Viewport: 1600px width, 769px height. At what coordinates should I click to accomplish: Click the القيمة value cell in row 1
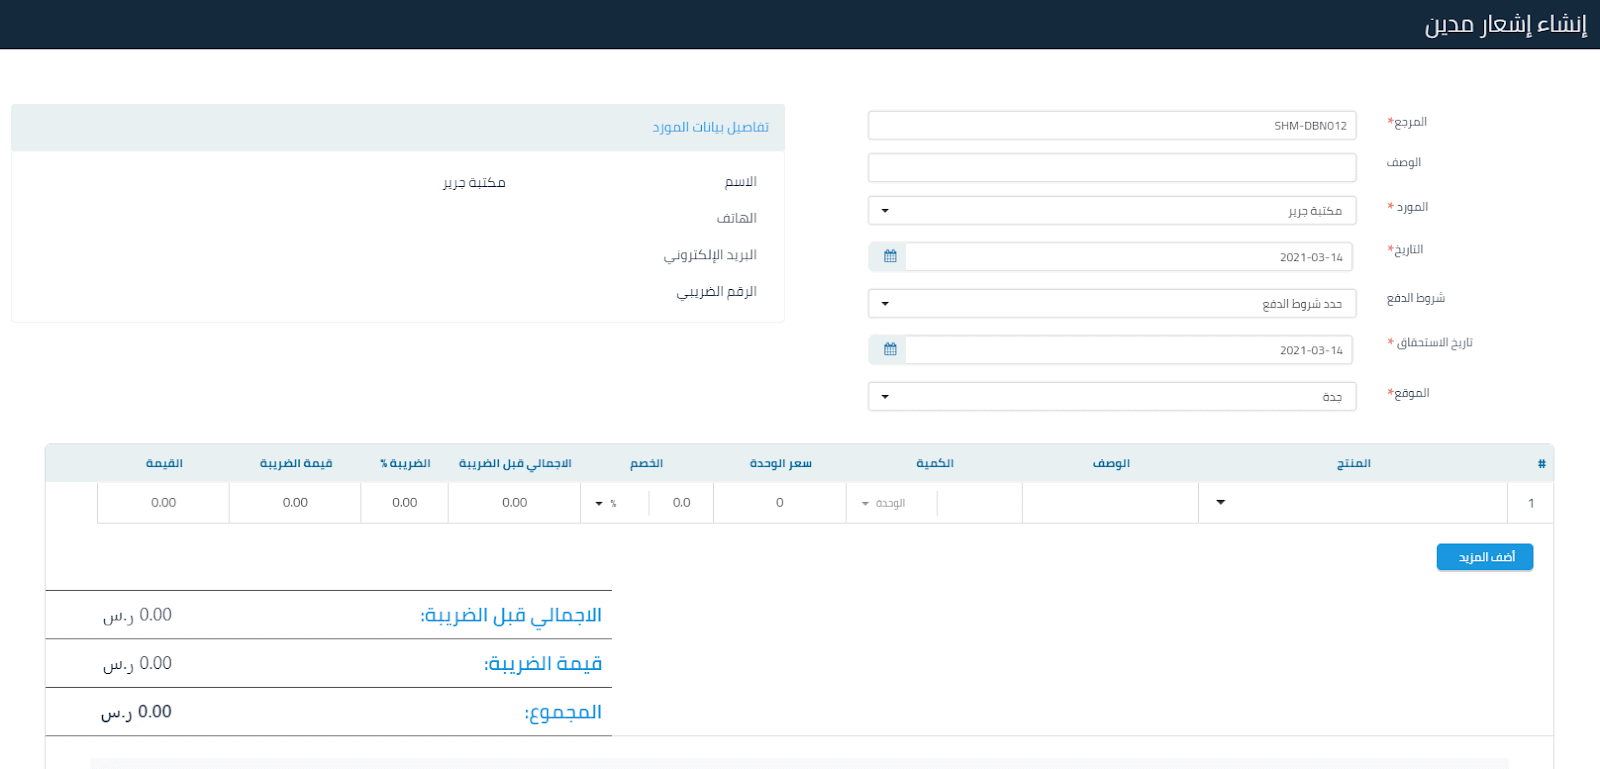163,503
